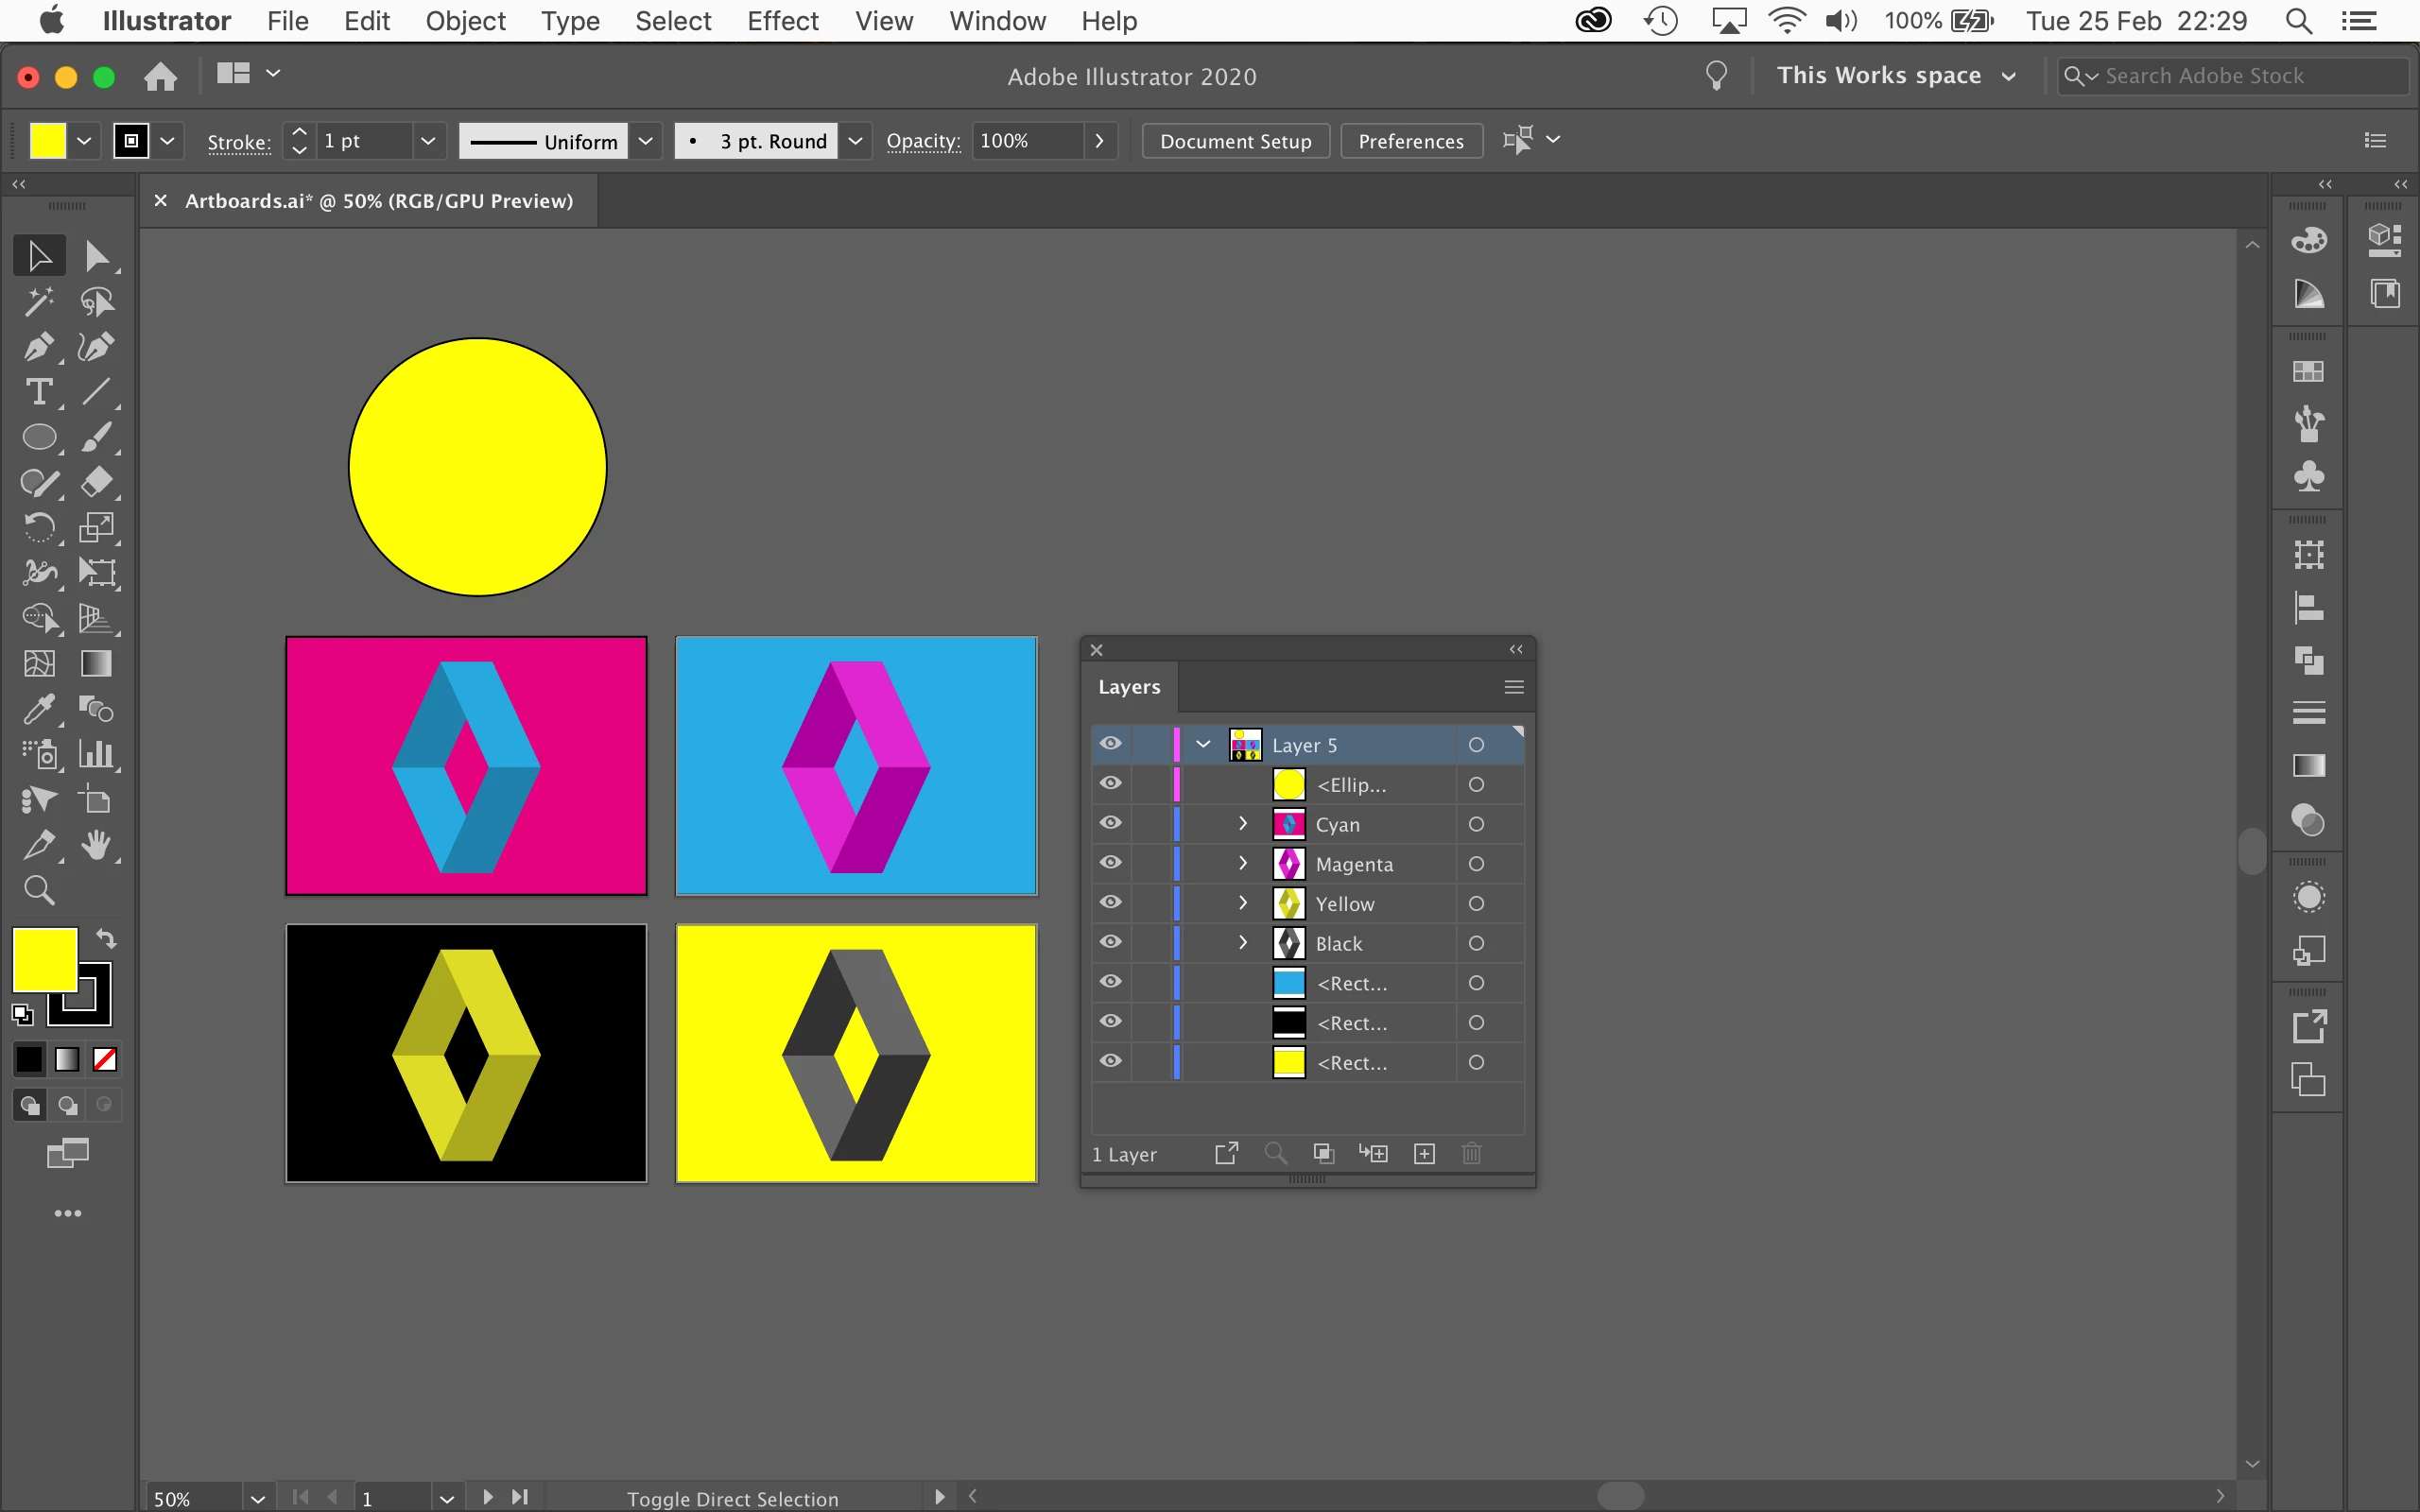Click the yellow fill color swatch in toolbar
Screen dimensions: 2420x1512
[x=44, y=959]
